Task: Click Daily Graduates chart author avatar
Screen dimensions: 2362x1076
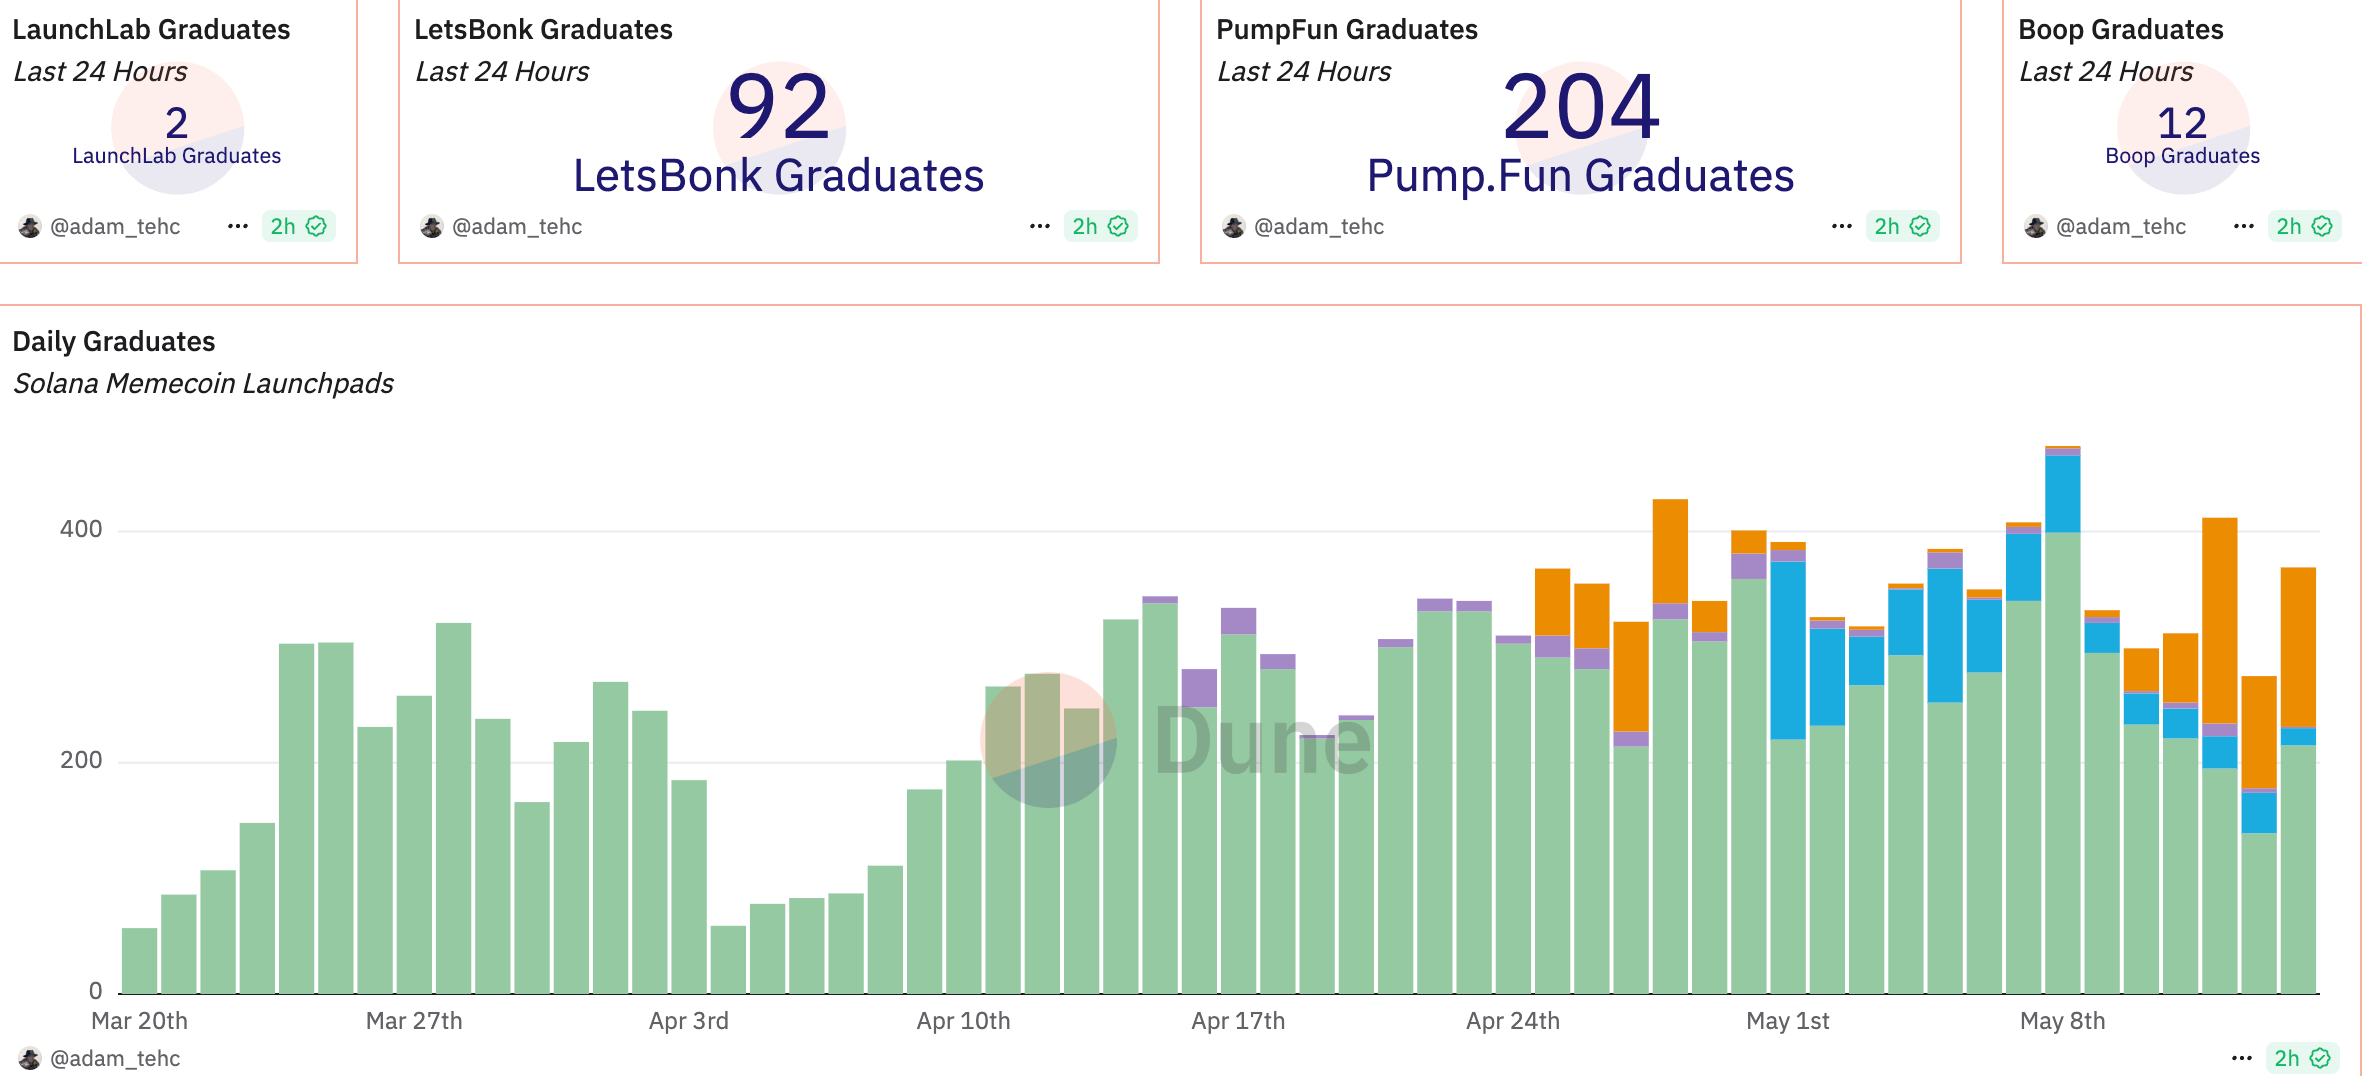Action: (30, 1058)
